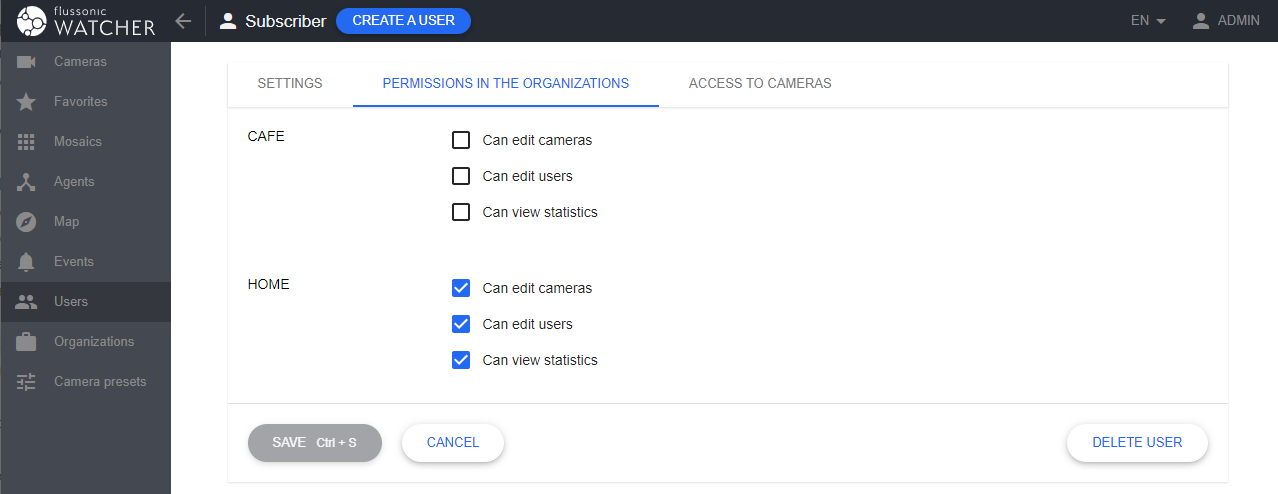This screenshot has height=494, width=1278.
Task: Click the admin profile avatar icon
Action: [1201, 21]
